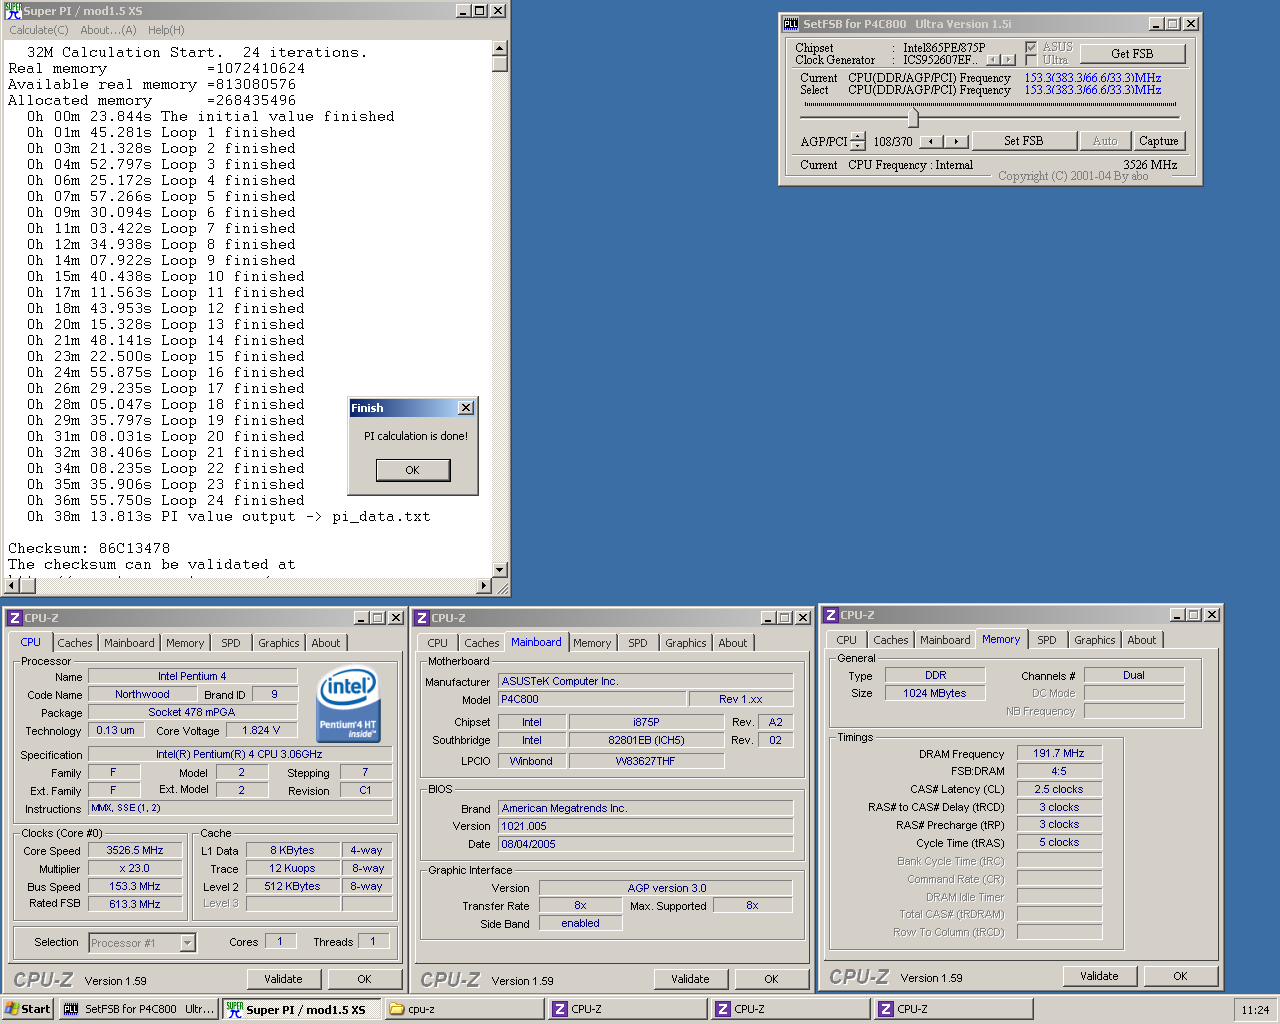Toggle the ASUS checkbox in SetFSB
1280x1024 pixels.
(x=1031, y=47)
